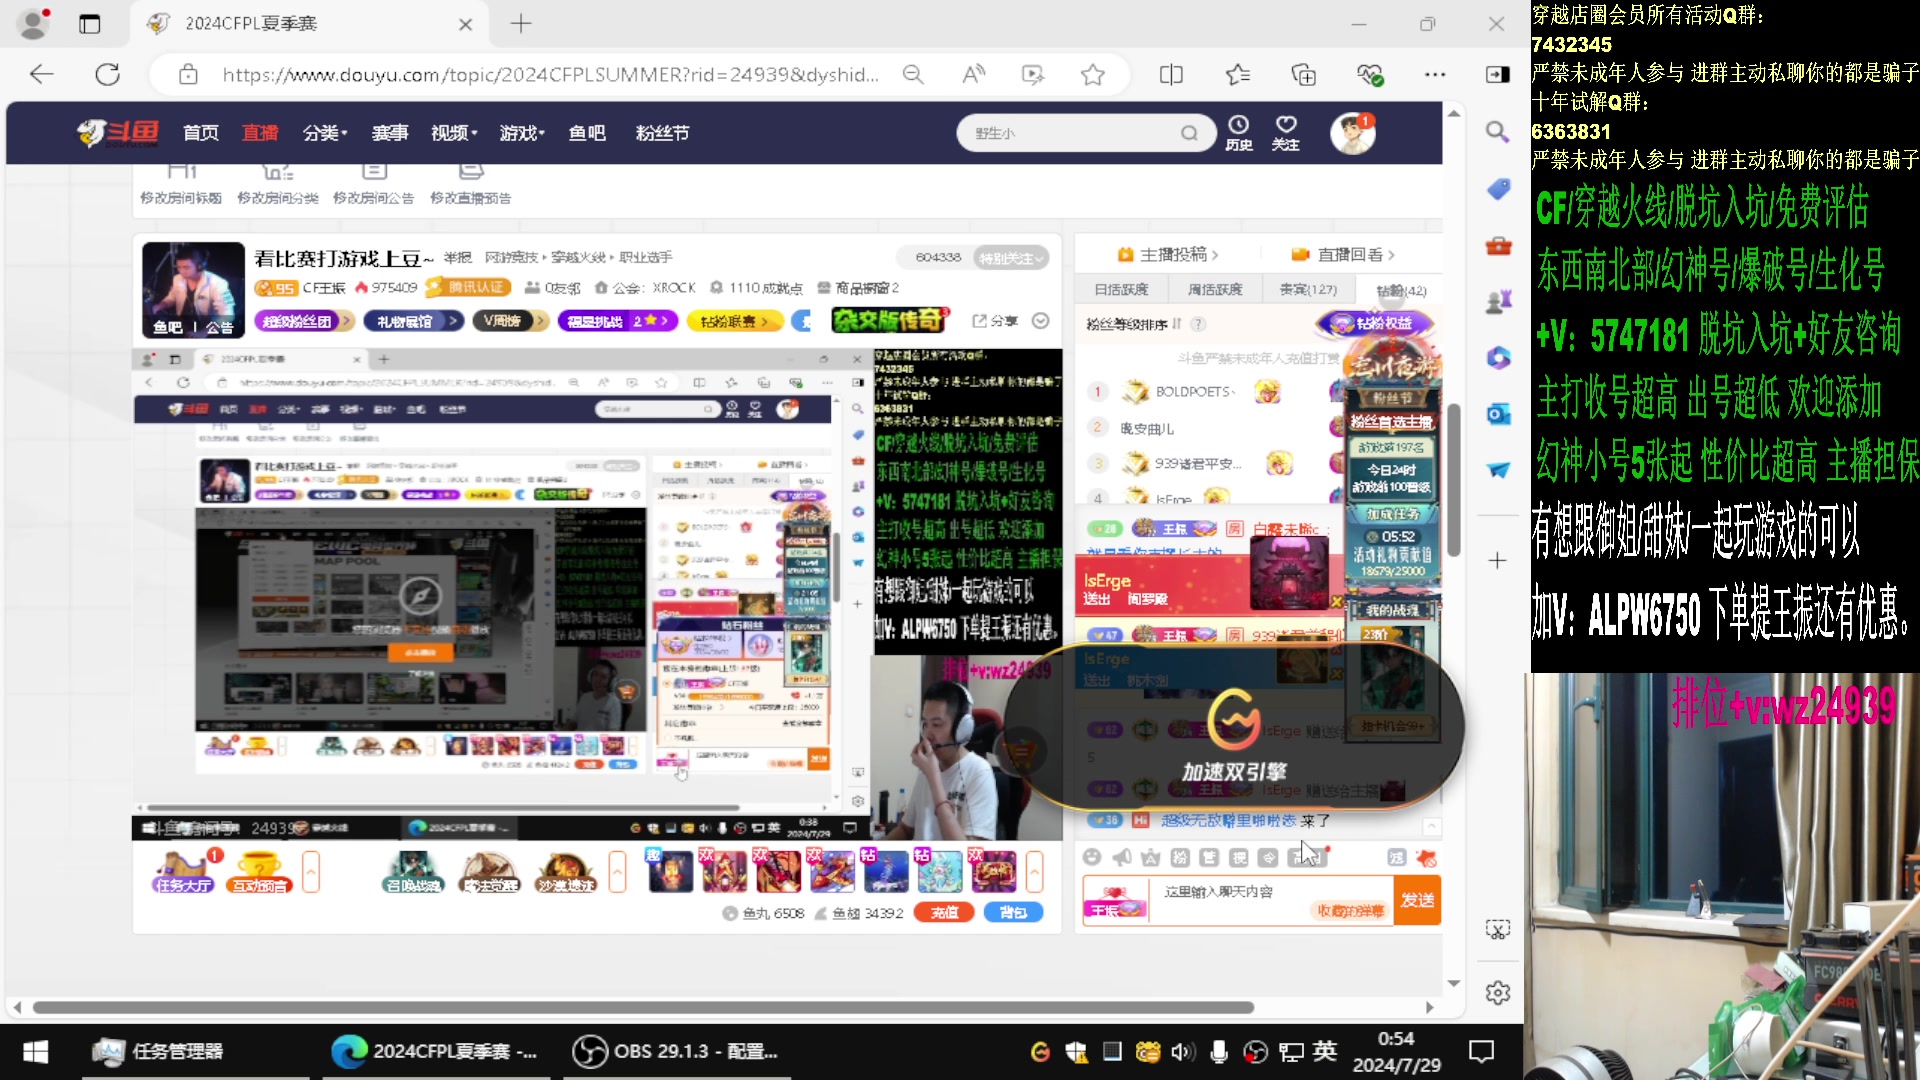
Task: Toggle the danmaku-block red star icon
Action: tap(1426, 858)
